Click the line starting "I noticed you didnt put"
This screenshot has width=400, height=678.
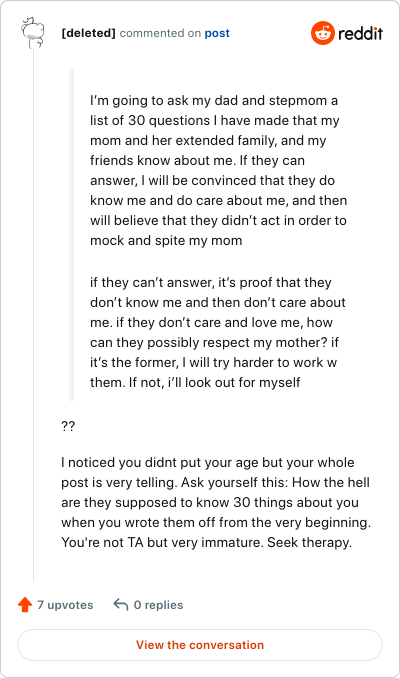tap(208, 462)
